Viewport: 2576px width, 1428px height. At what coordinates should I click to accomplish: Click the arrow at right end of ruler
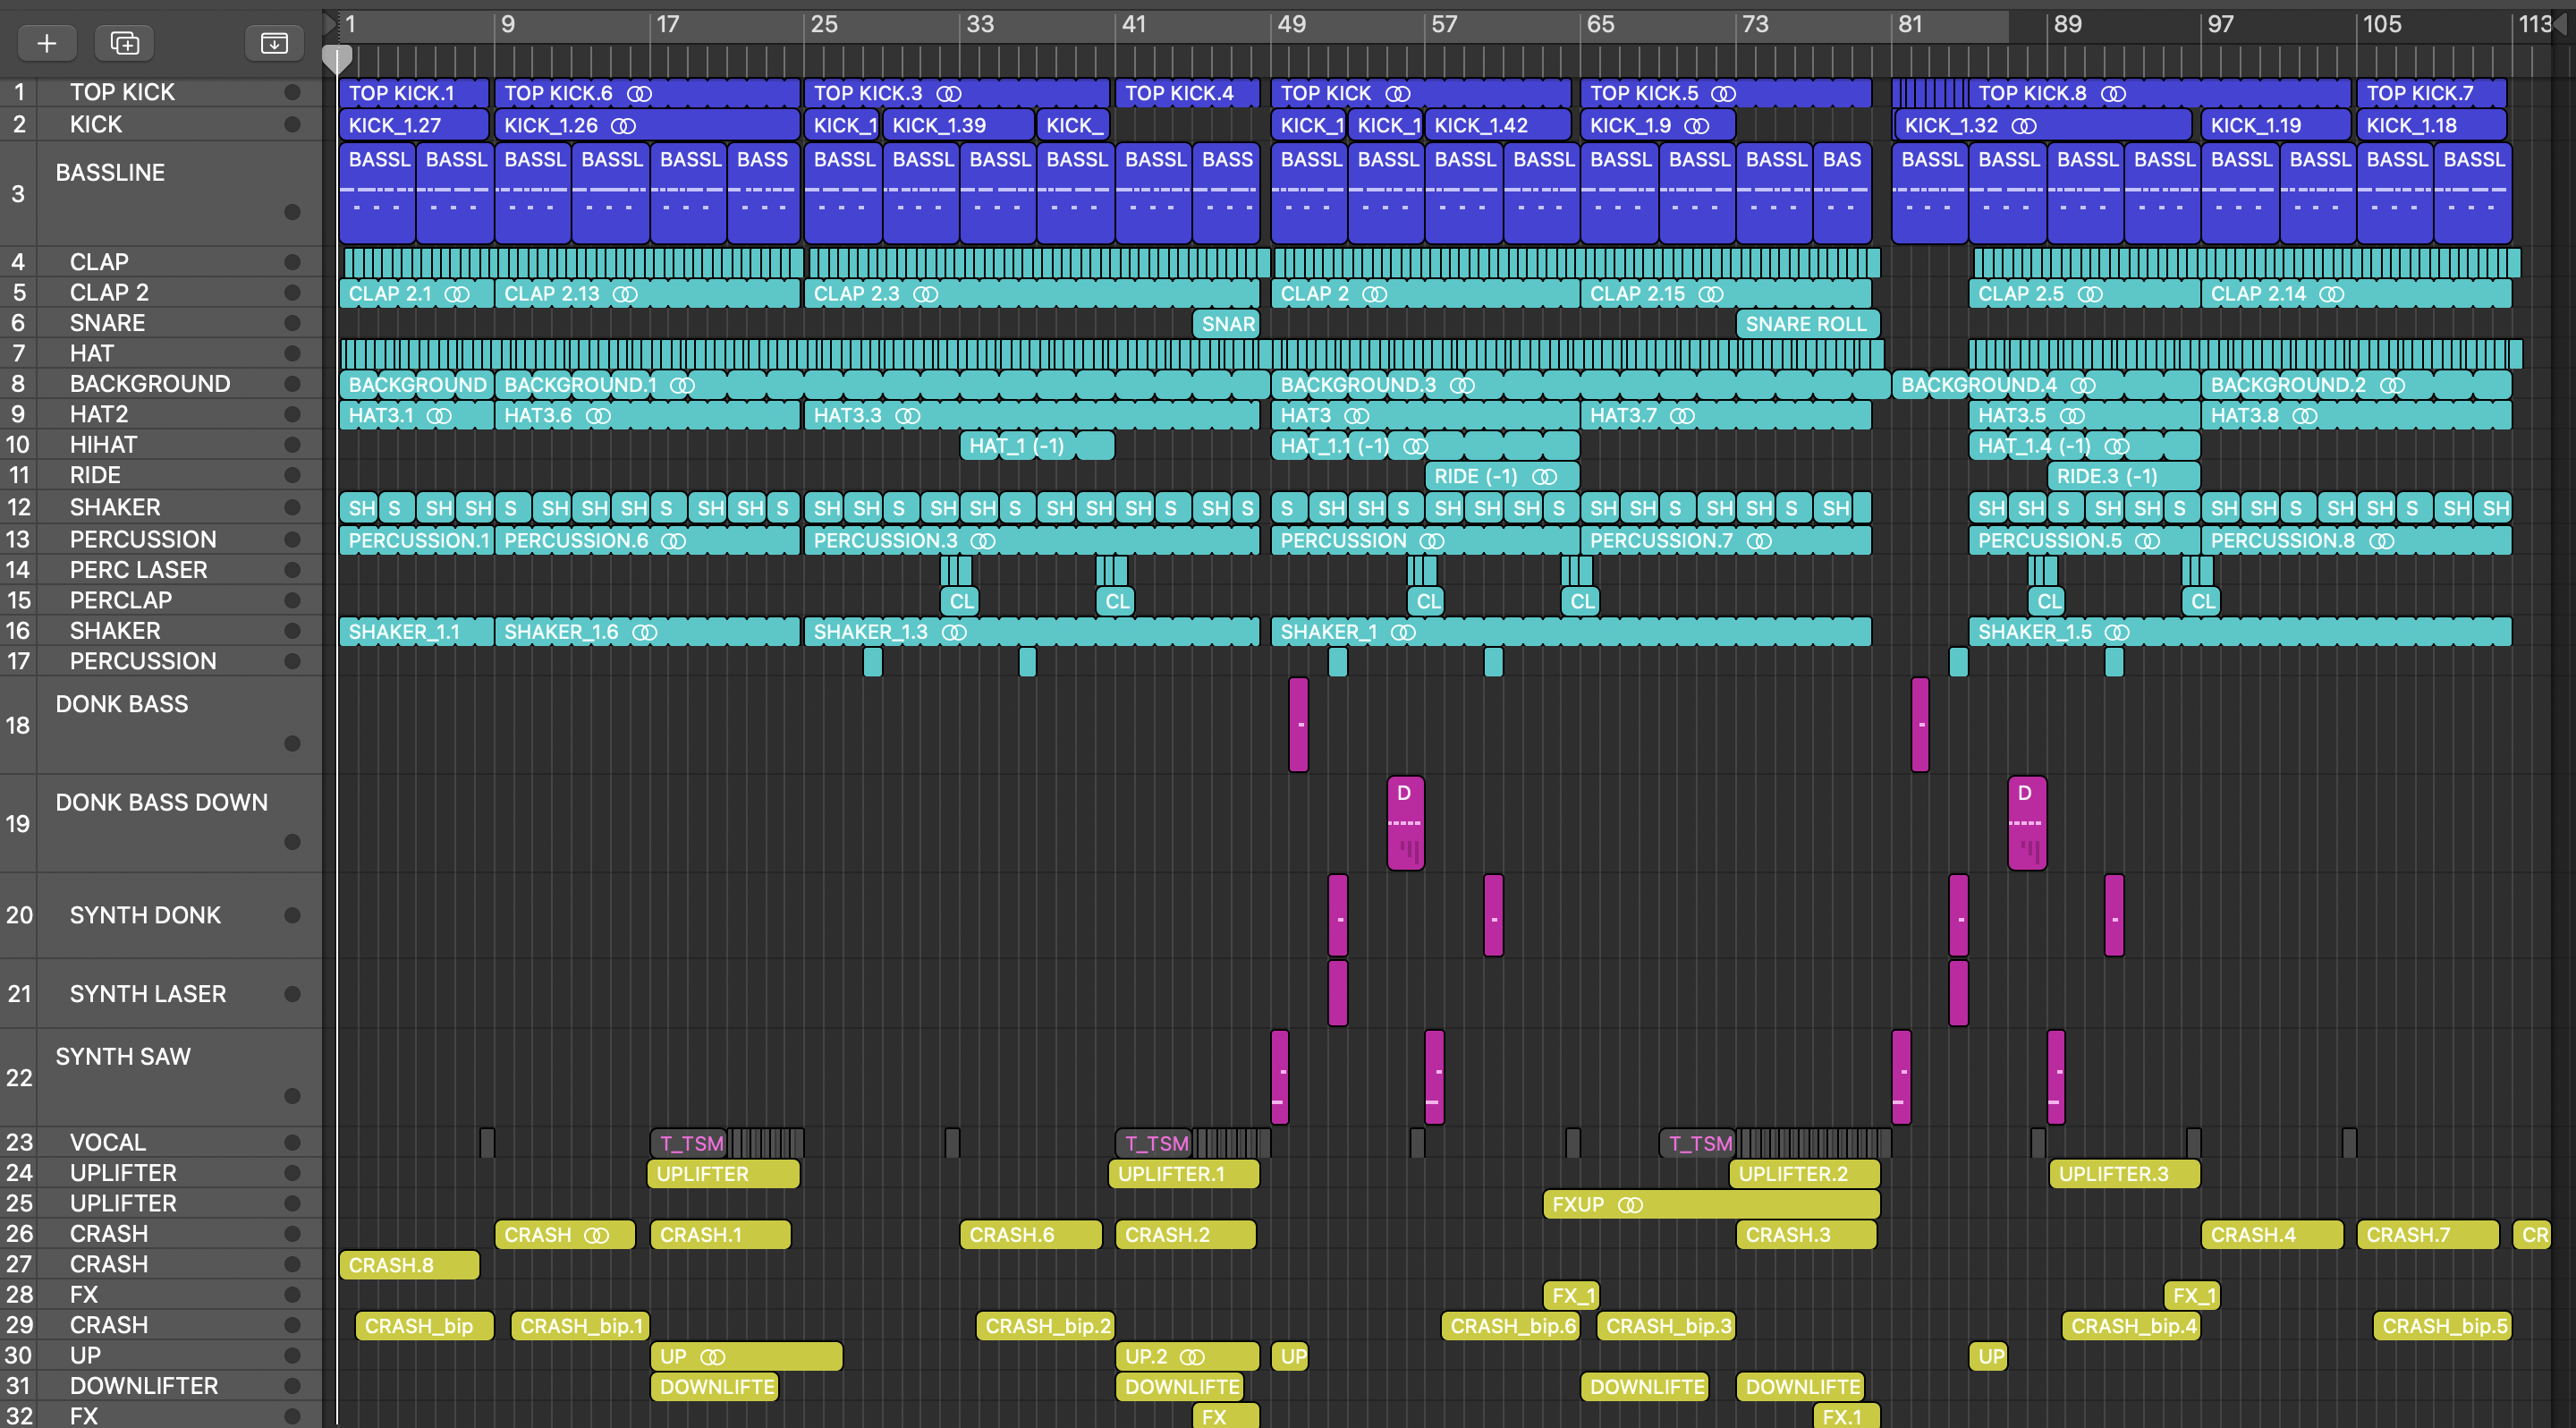2563,24
